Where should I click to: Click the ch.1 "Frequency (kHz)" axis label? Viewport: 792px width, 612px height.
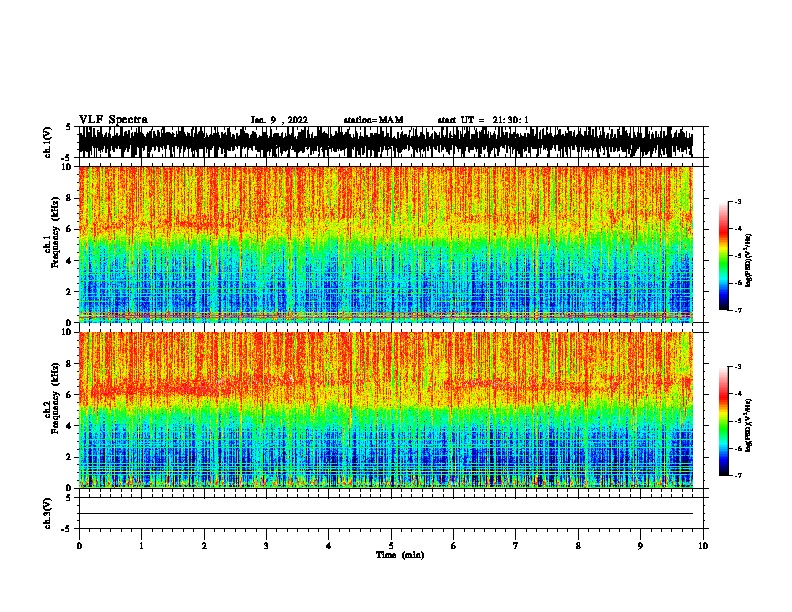(55, 232)
